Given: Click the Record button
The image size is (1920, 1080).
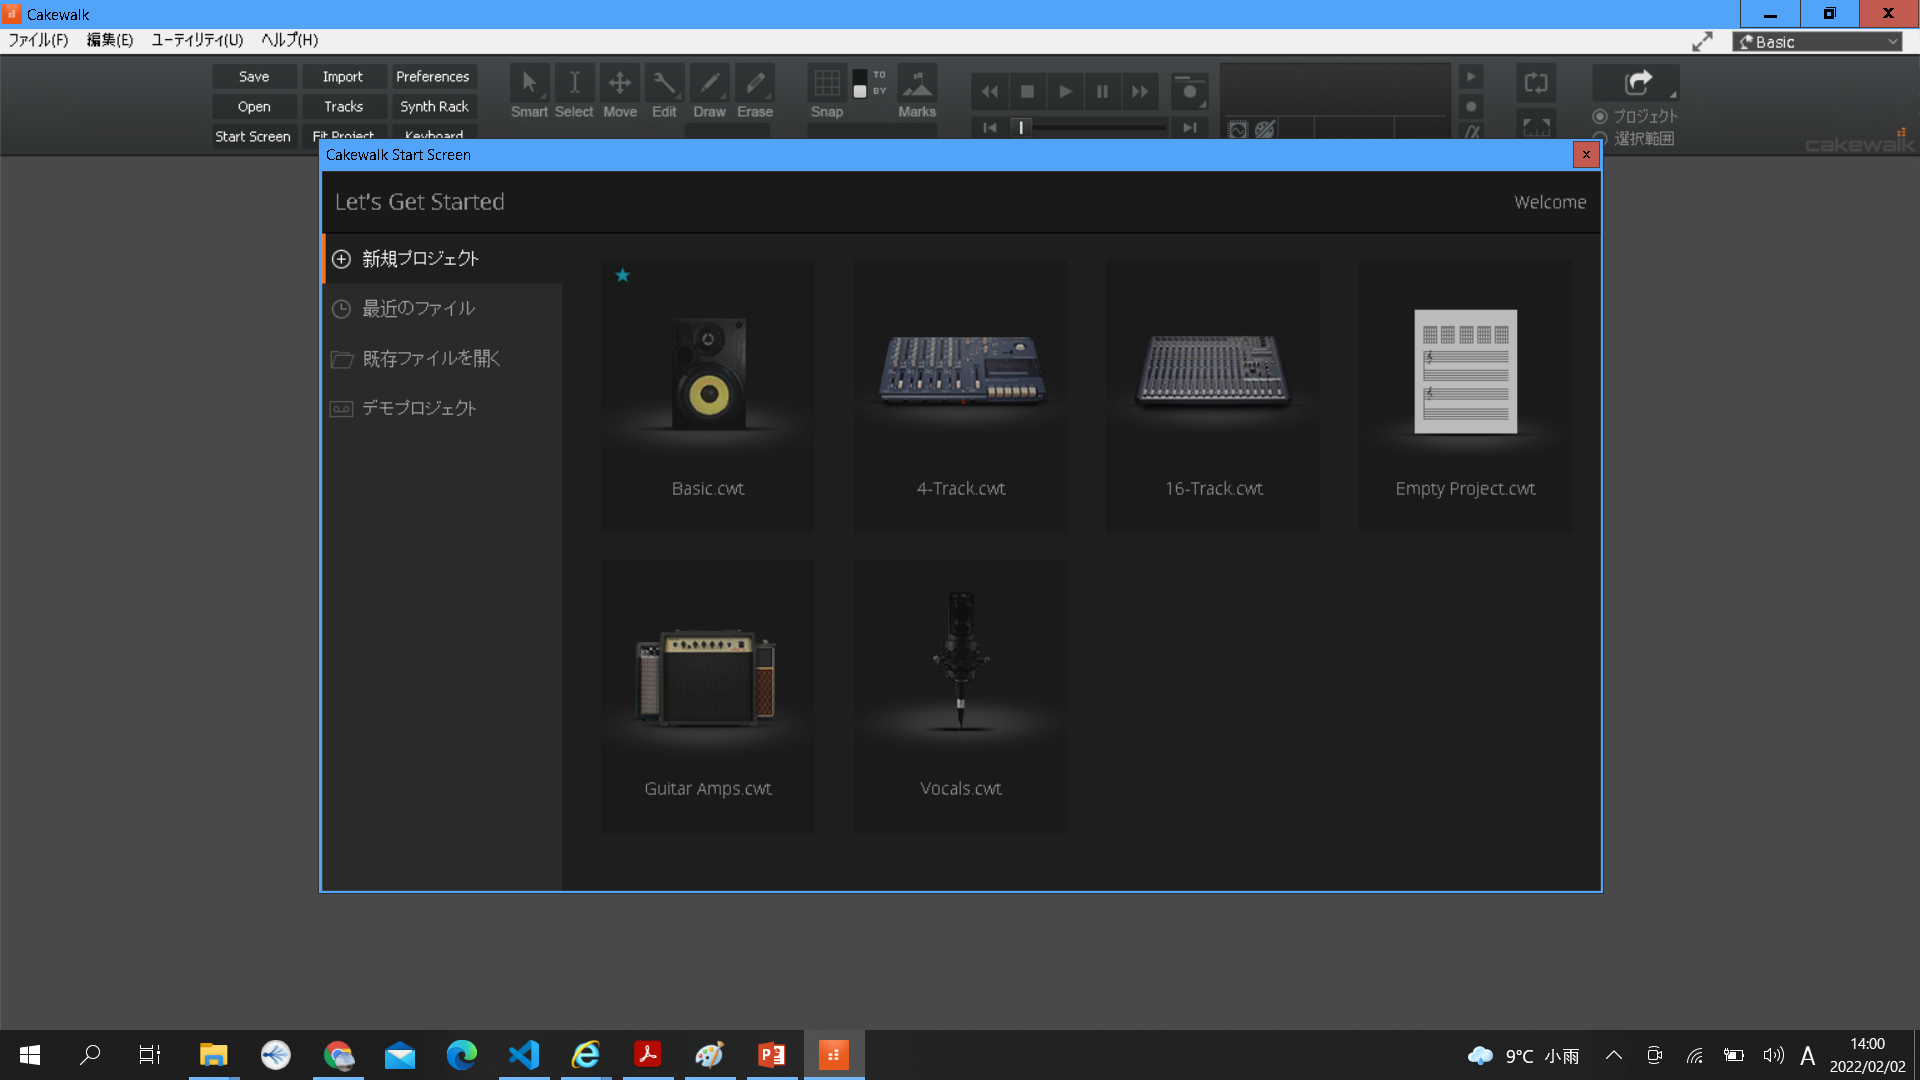Looking at the screenshot, I should (x=1189, y=91).
